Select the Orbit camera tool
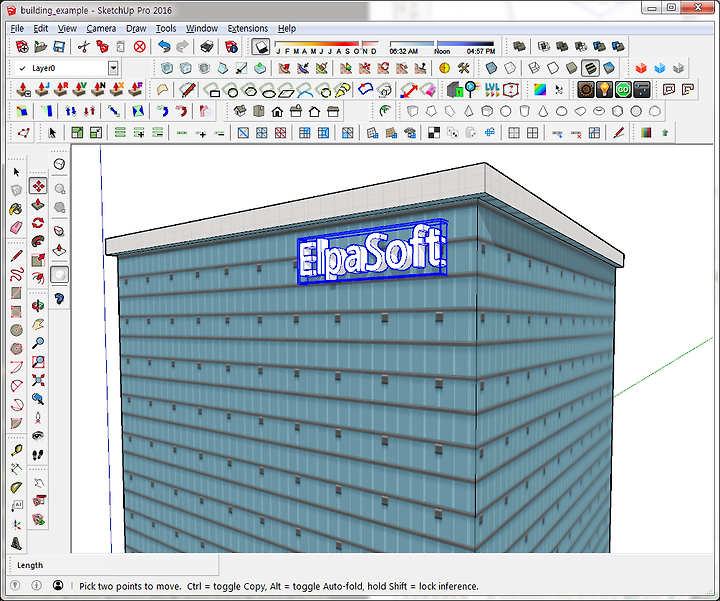The image size is (720, 601). click(x=38, y=306)
